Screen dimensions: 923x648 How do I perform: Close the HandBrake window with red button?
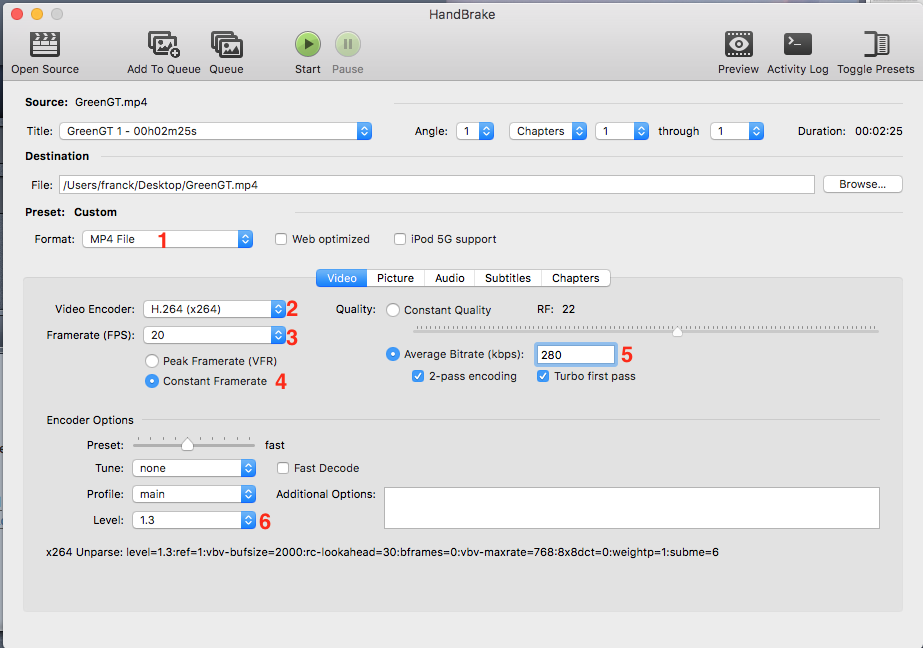(17, 14)
